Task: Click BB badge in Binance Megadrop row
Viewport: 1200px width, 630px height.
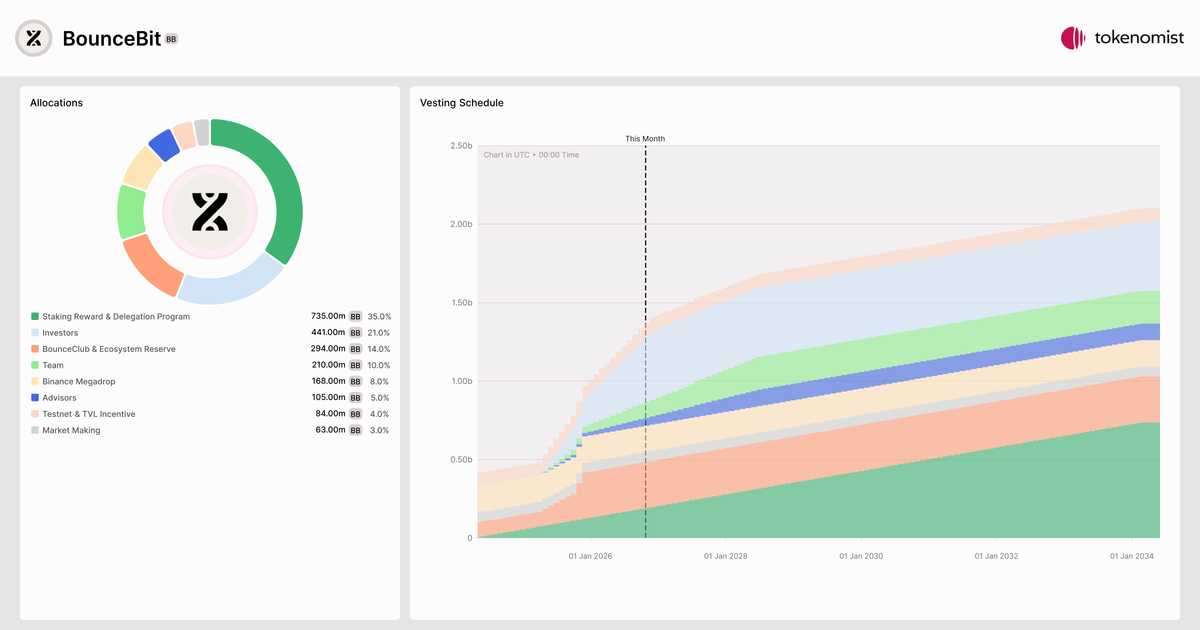Action: (x=355, y=382)
